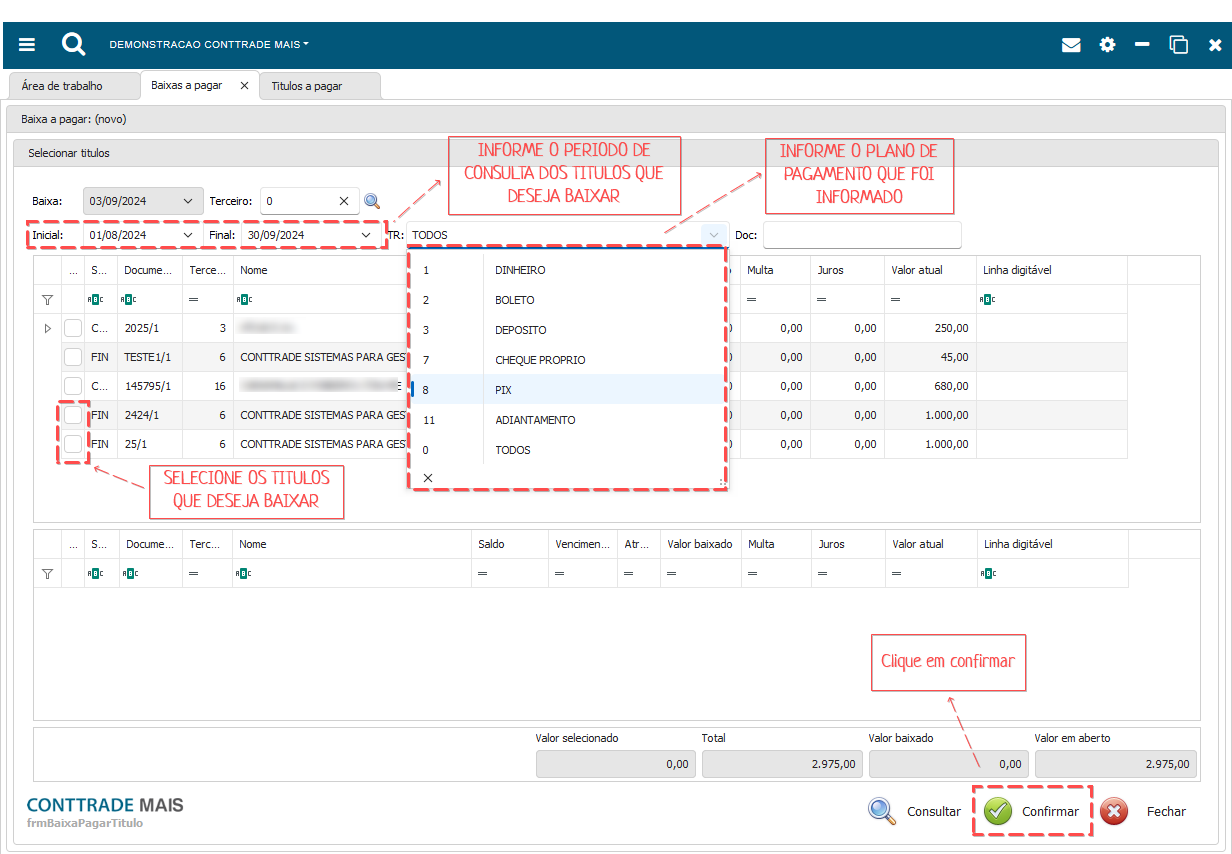The width and height of the screenshot is (1232, 854).
Task: Open the hamburger main menu
Action: 27,45
